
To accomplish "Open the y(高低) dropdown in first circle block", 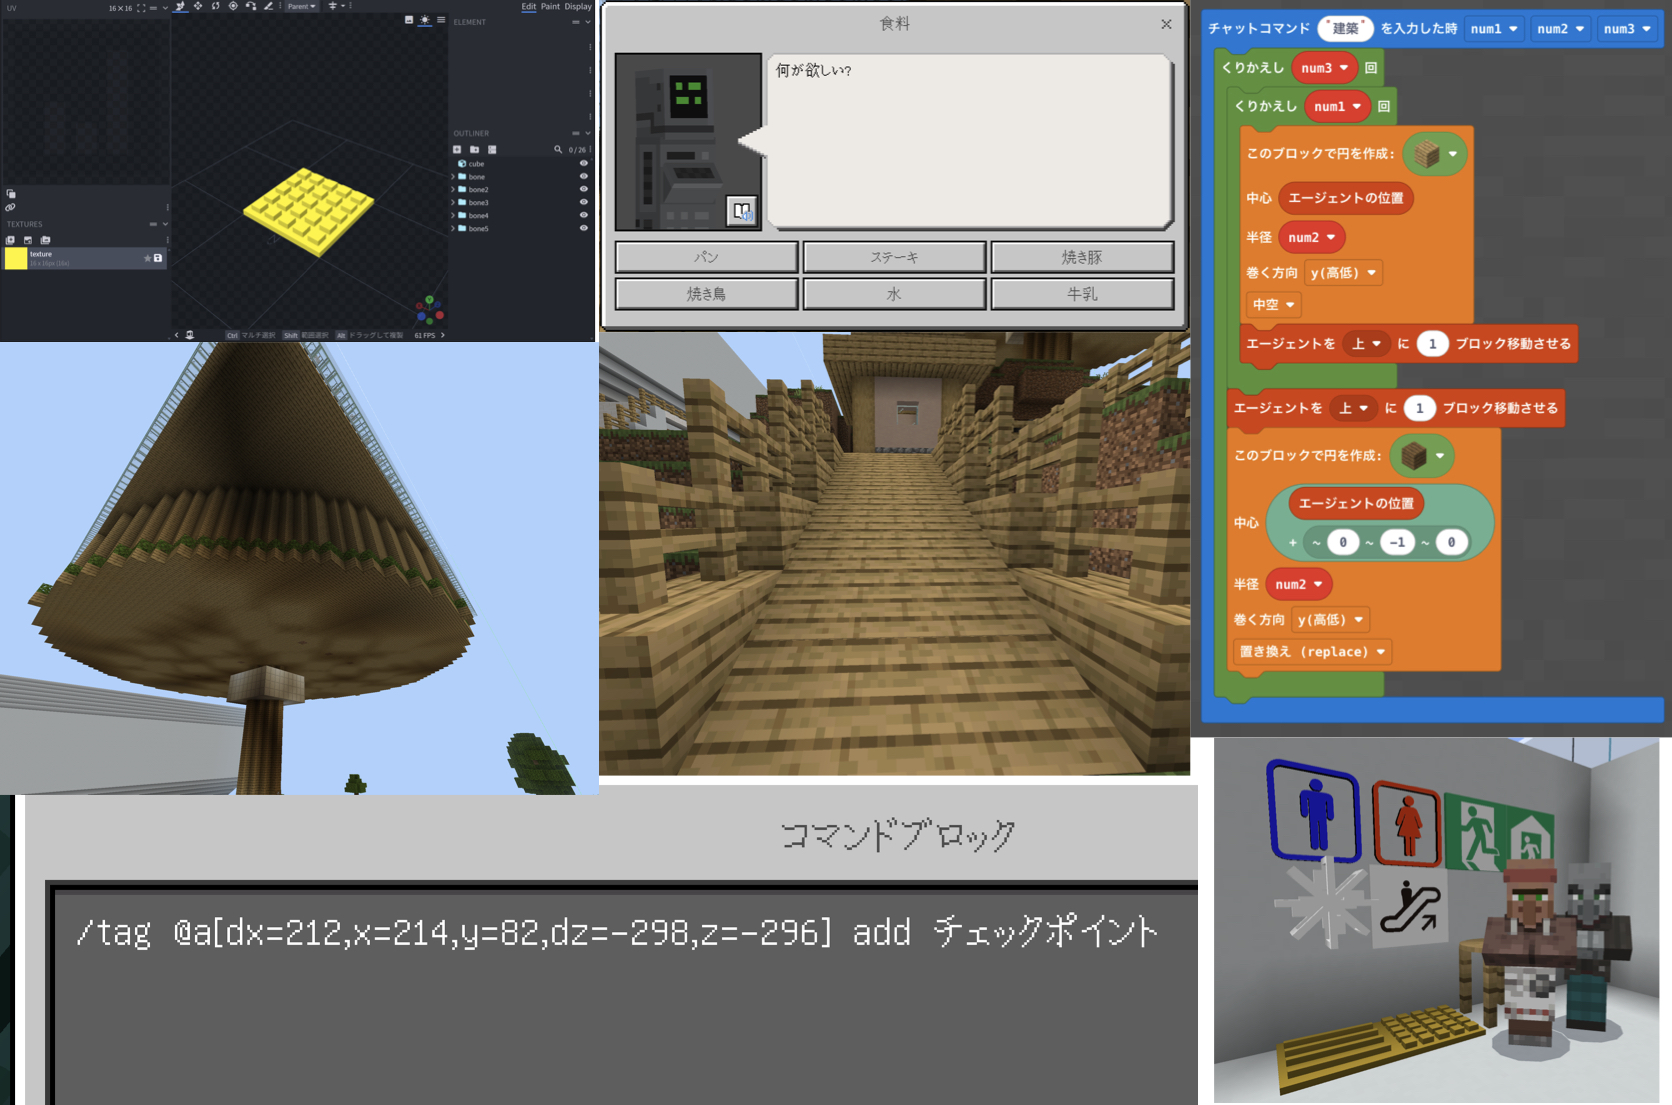I will pos(1343,273).
